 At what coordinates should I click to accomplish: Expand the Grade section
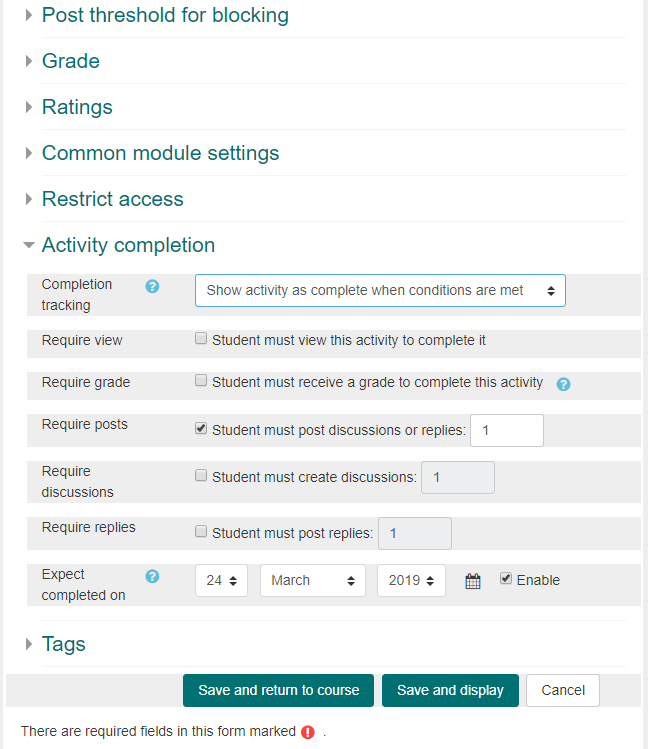tap(71, 61)
